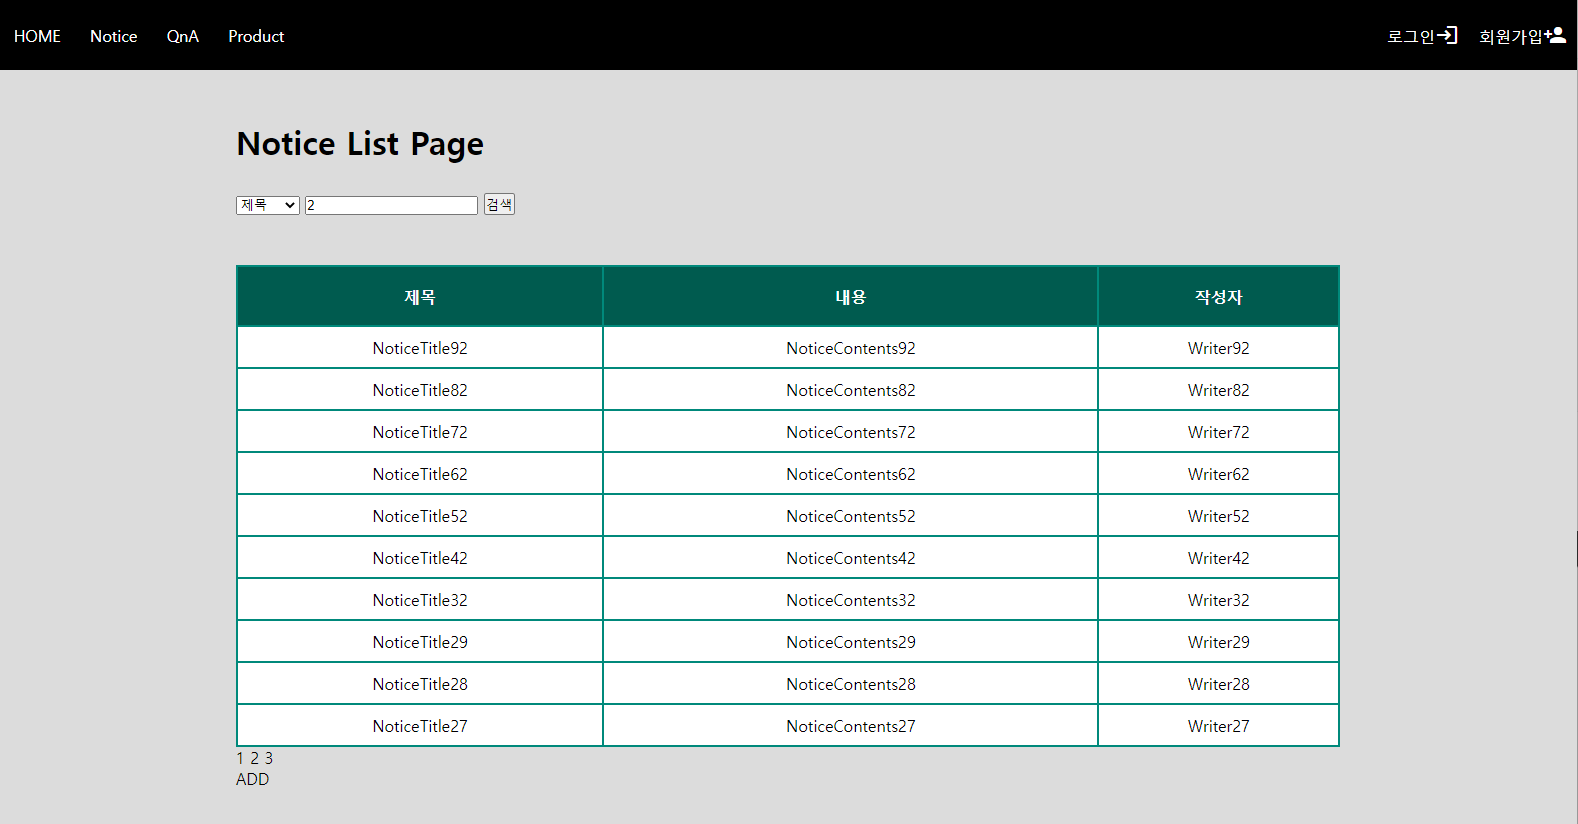Image resolution: width=1578 pixels, height=824 pixels.
Task: Click the Writer52 cell
Action: pos(1219,516)
